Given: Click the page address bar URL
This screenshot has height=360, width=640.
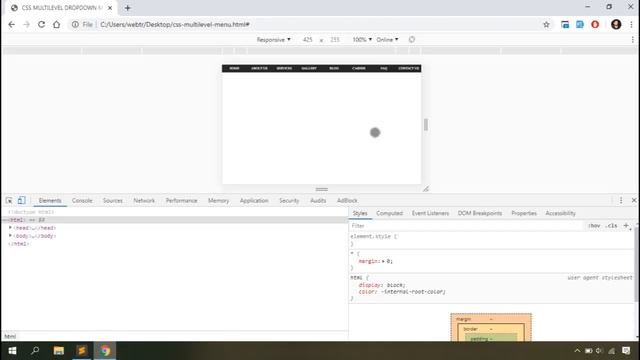Looking at the screenshot, I should (x=175, y=24).
